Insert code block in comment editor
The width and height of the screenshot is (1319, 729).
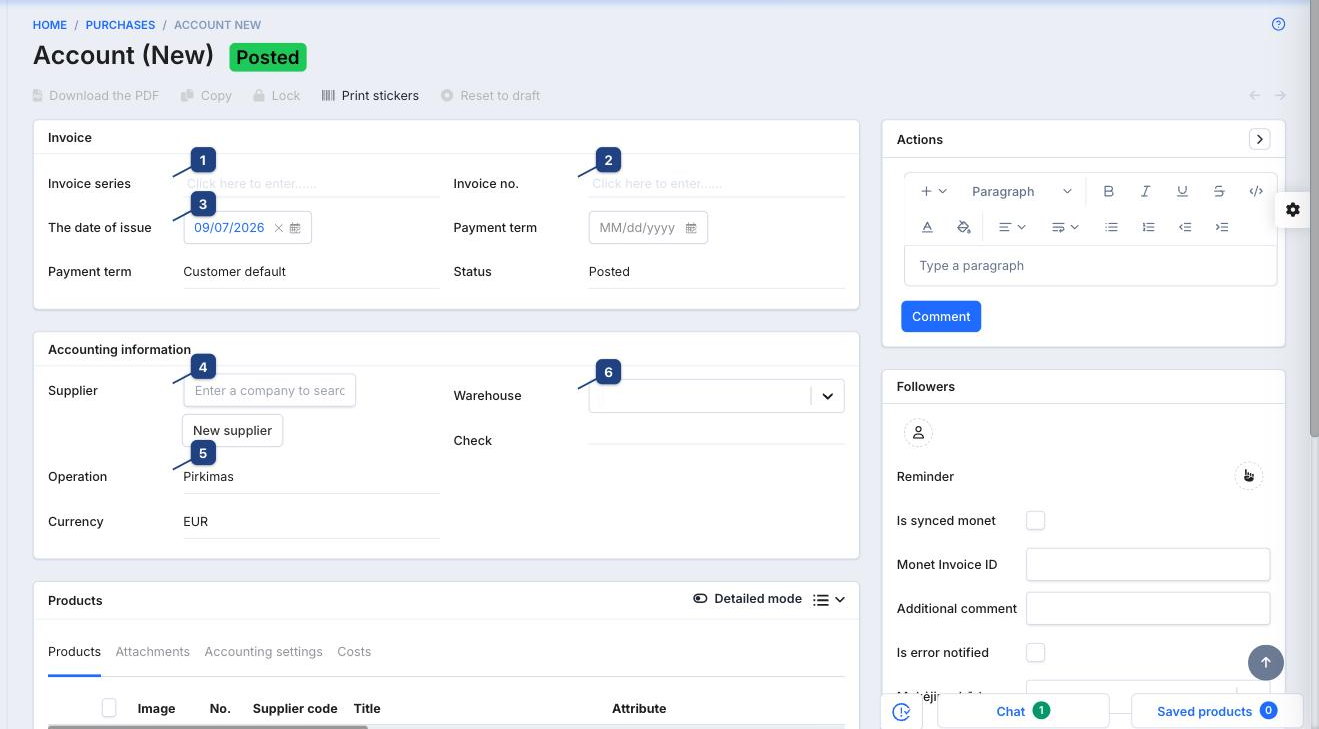1256,191
